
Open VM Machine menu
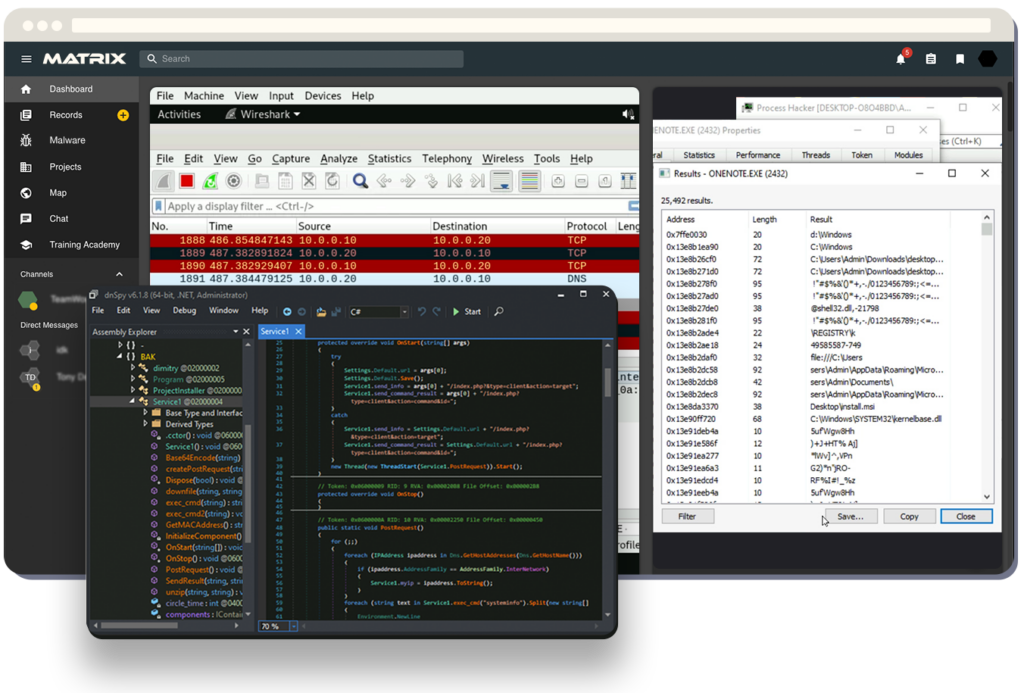click(x=204, y=96)
